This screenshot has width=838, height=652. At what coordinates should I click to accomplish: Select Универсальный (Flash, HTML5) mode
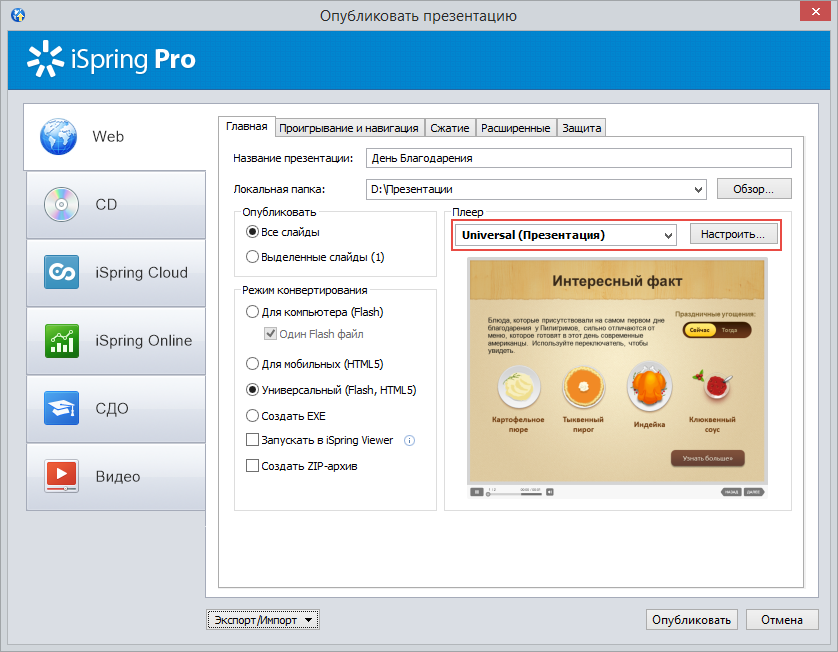(252, 390)
